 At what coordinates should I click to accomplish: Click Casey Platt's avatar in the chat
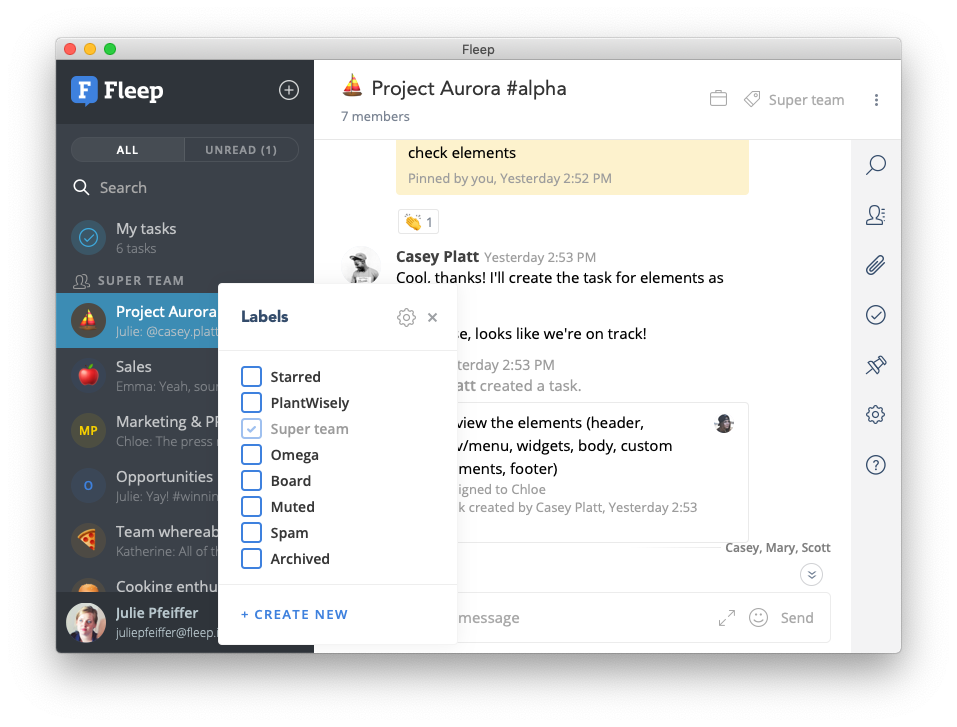click(x=361, y=266)
